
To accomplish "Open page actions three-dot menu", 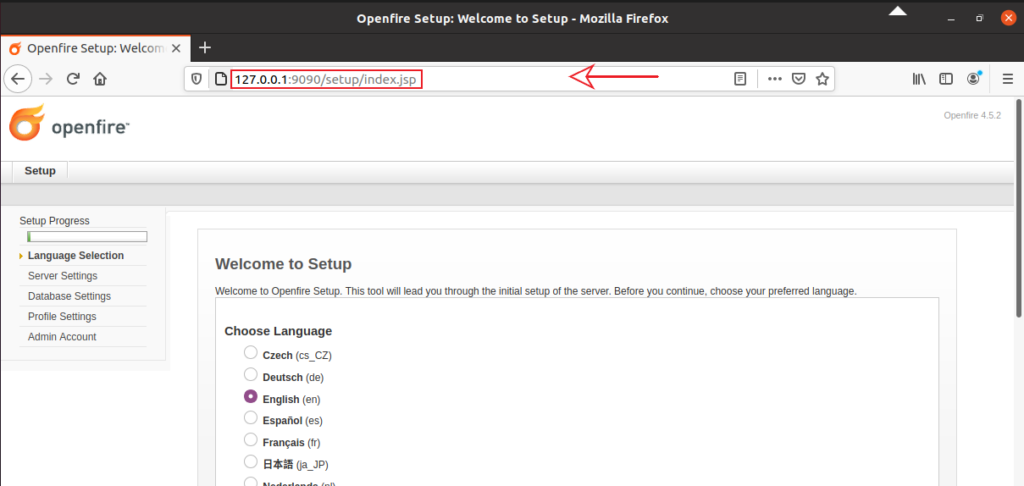I will (x=775, y=79).
